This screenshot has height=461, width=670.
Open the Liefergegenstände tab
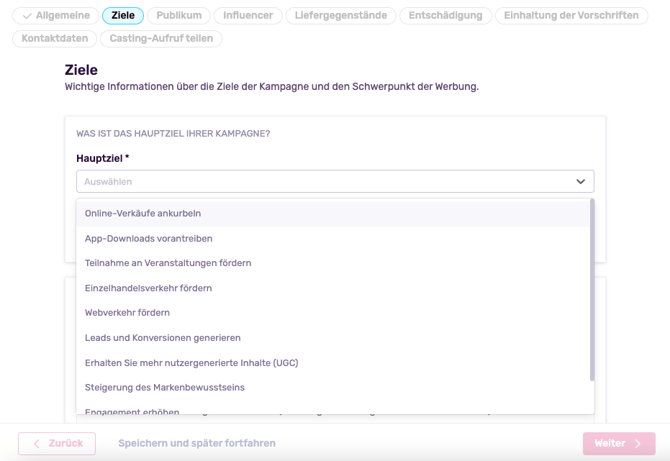[x=341, y=16]
